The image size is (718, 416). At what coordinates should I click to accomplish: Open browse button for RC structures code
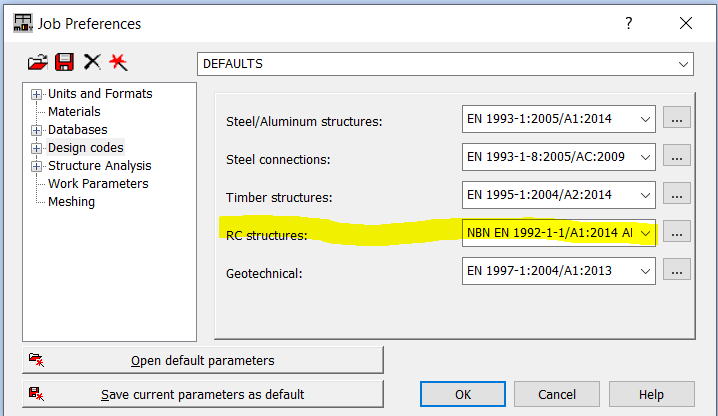[x=677, y=232]
